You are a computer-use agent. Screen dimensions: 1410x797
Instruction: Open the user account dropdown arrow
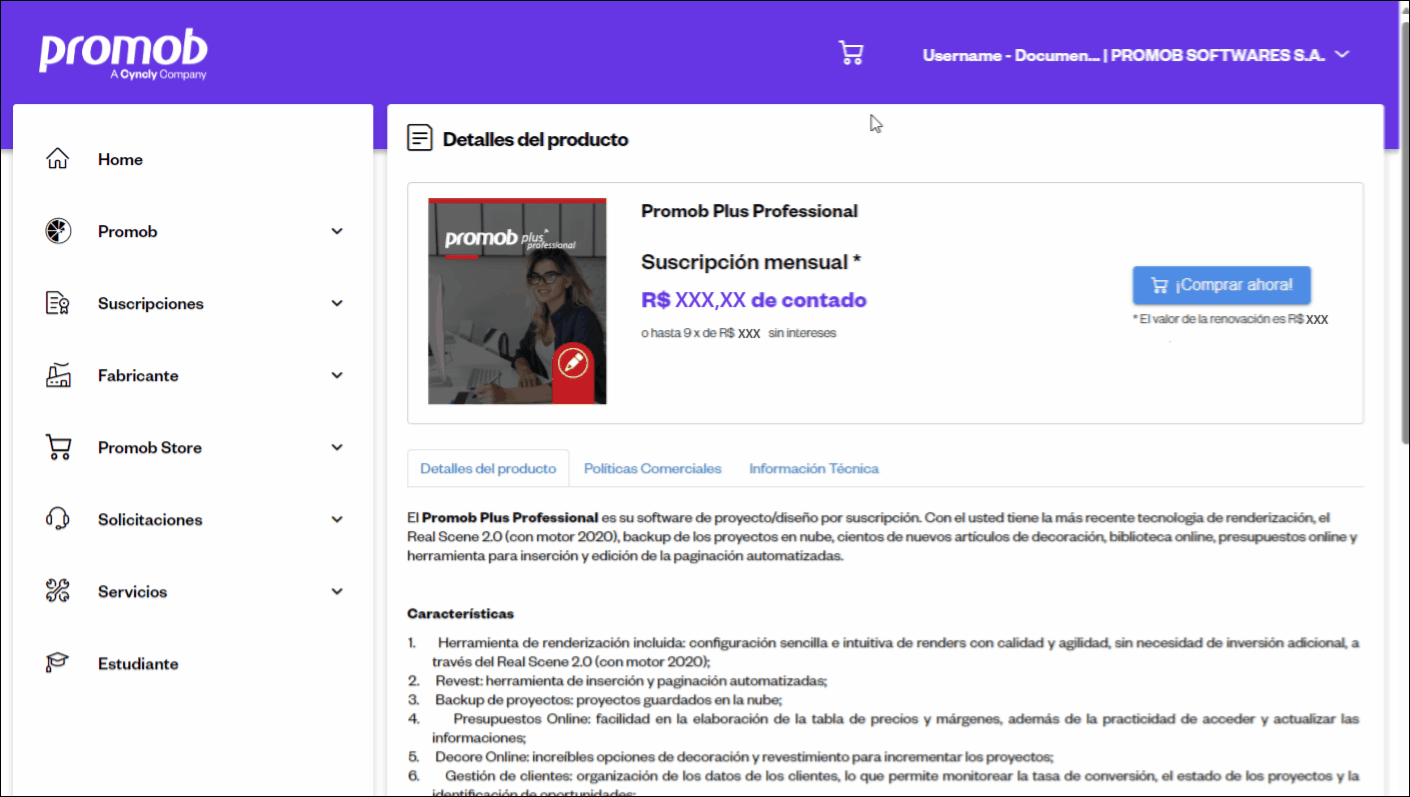[x=1342, y=55]
